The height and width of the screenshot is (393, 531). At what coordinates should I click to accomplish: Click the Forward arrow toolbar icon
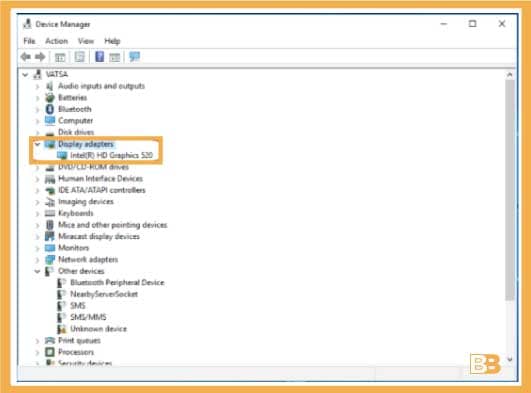click(x=40, y=57)
